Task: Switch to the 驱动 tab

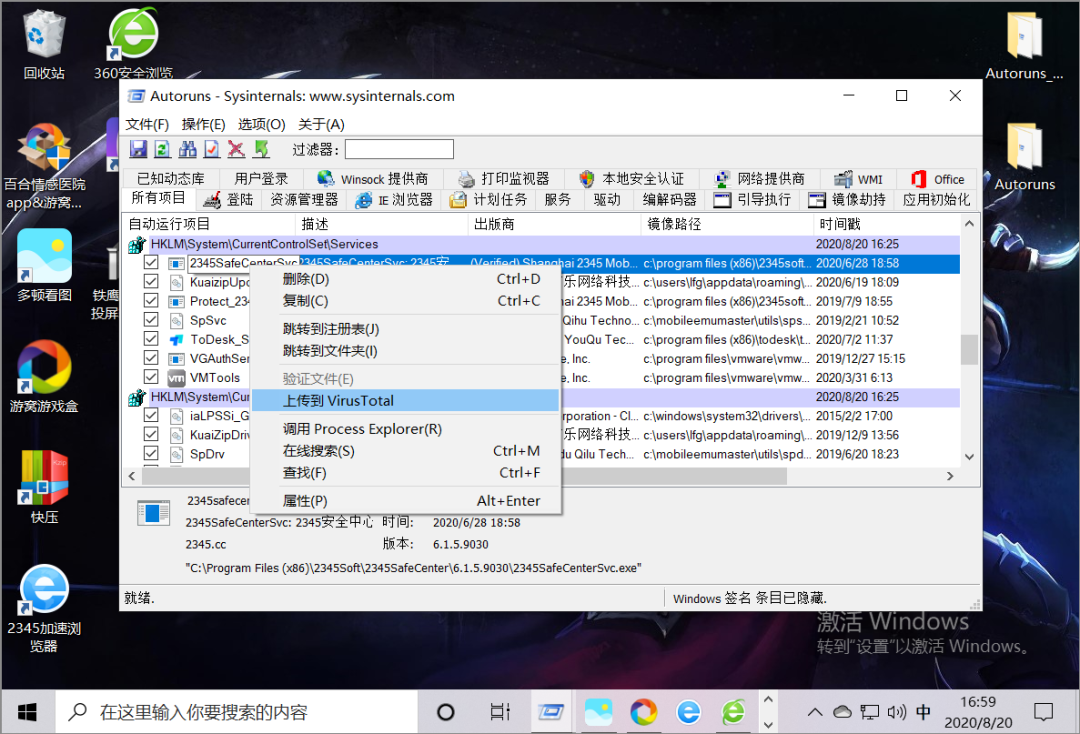Action: pyautogui.click(x=608, y=199)
